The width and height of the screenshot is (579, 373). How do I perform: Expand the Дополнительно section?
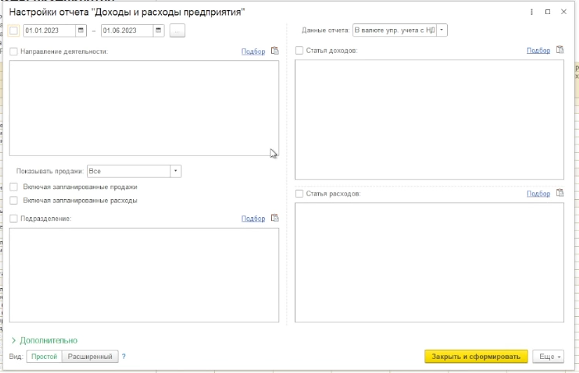pyautogui.click(x=44, y=340)
